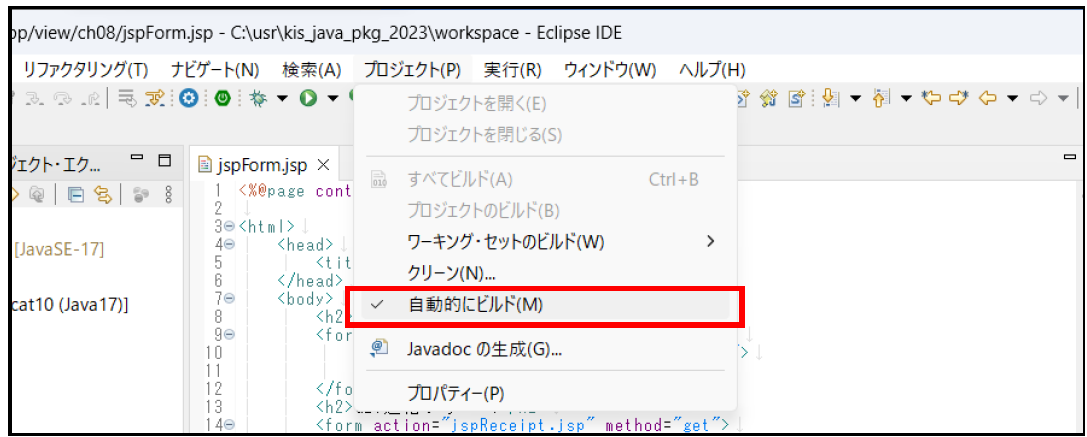Open the 実行(R) menu
This screenshot has width=1087, height=437.
512,70
